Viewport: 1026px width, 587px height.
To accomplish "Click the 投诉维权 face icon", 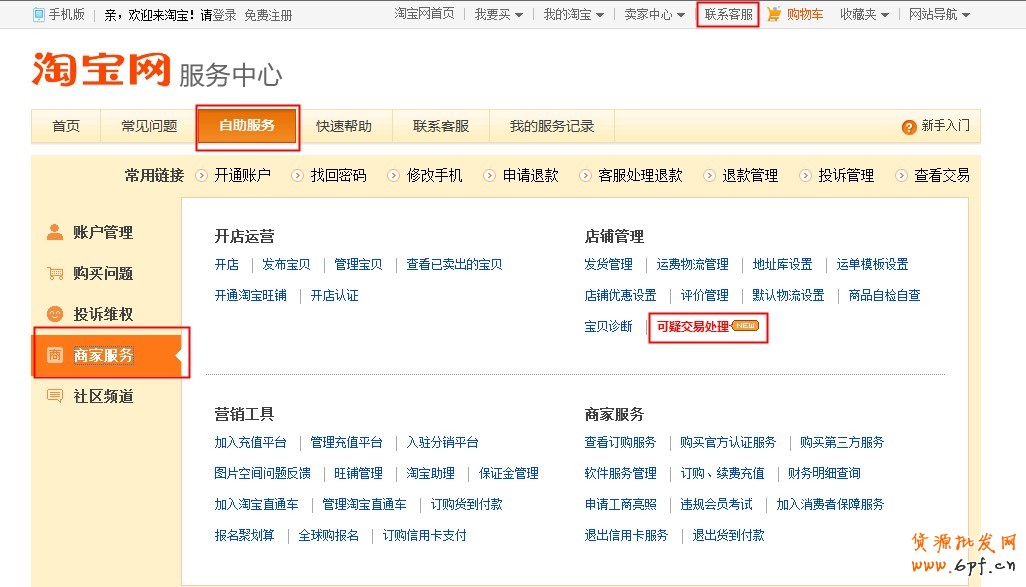I will [x=55, y=314].
